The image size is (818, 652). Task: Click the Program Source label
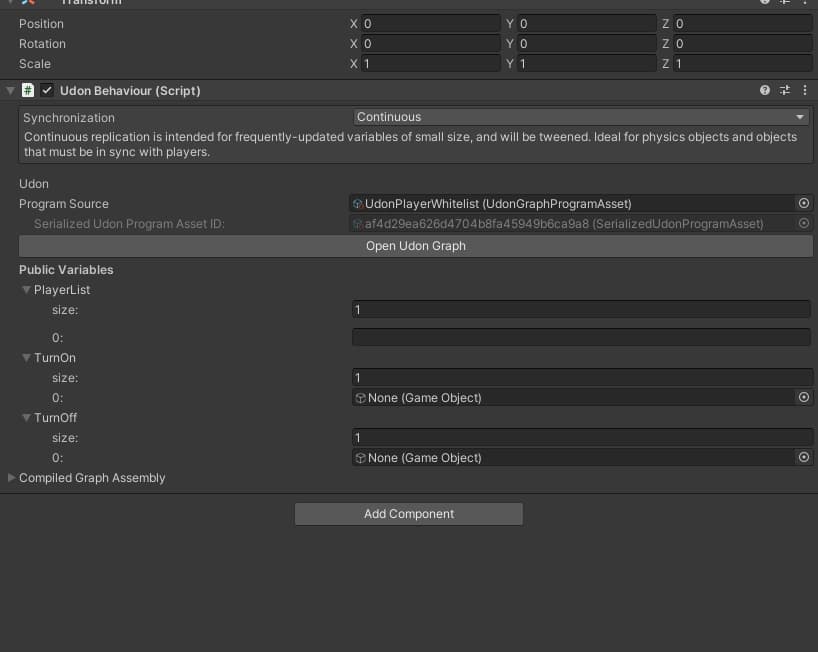pyautogui.click(x=64, y=204)
